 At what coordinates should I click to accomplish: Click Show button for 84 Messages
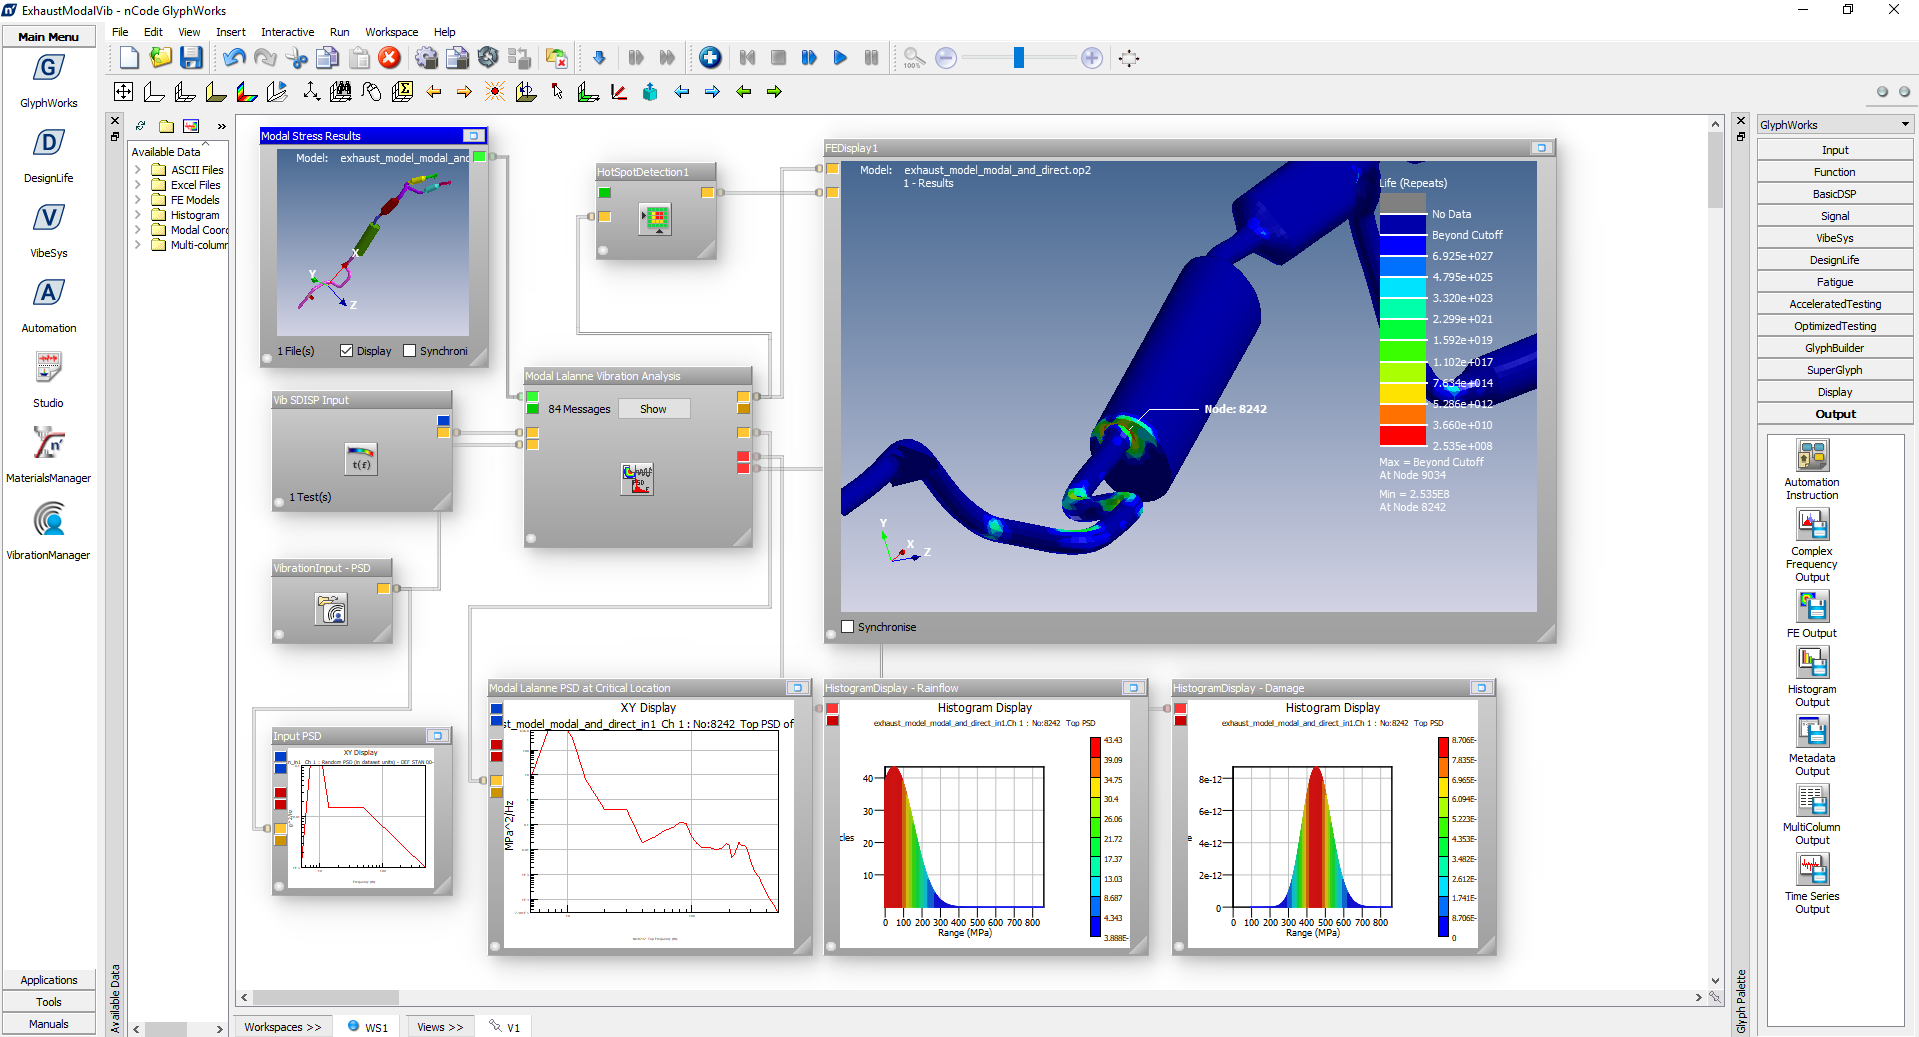point(653,409)
